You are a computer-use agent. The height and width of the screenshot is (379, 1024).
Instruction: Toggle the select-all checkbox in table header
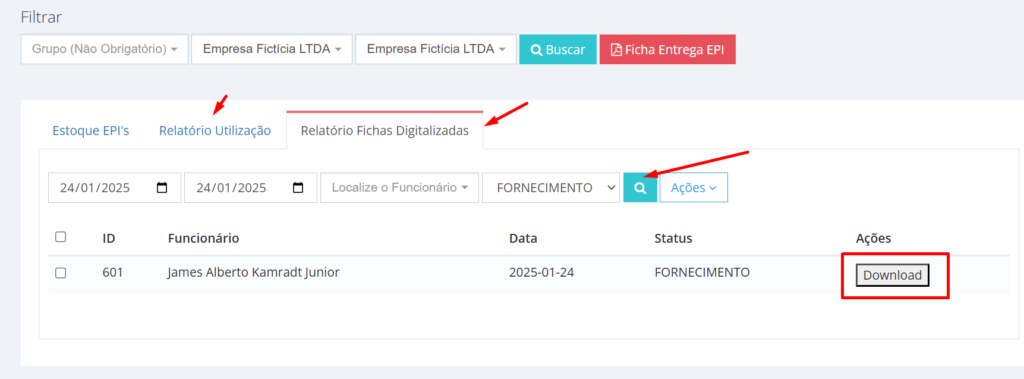point(61,237)
